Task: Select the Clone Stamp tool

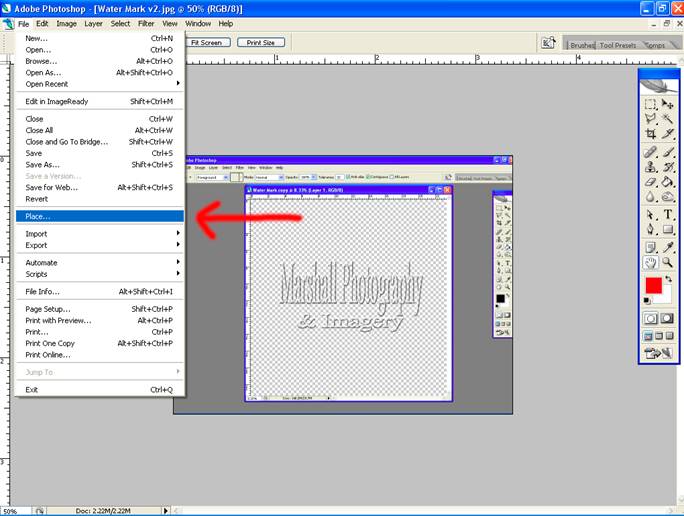Action: 650,167
